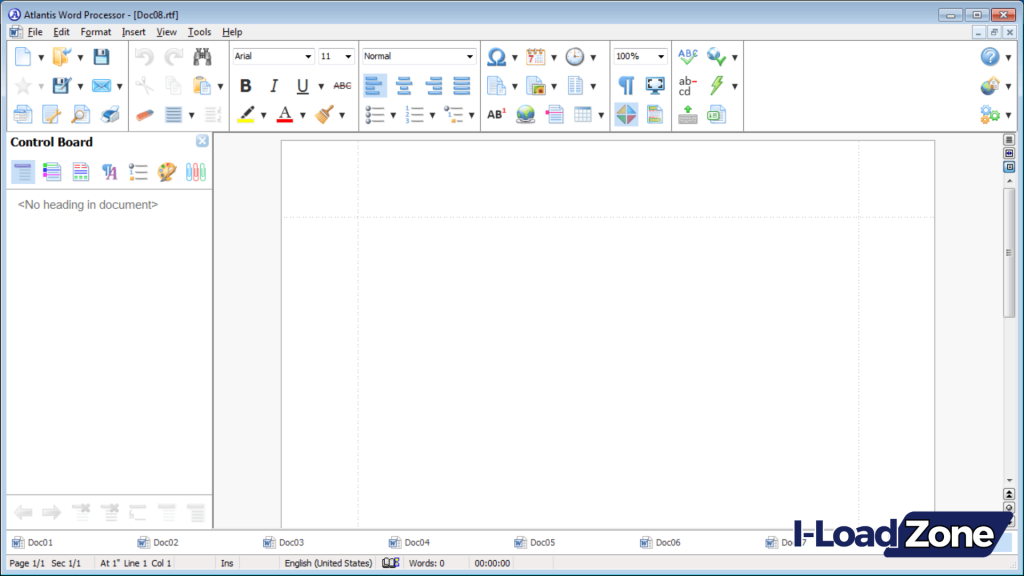Switch to full screen view
1024x576 pixels.
pyautogui.click(x=654, y=85)
